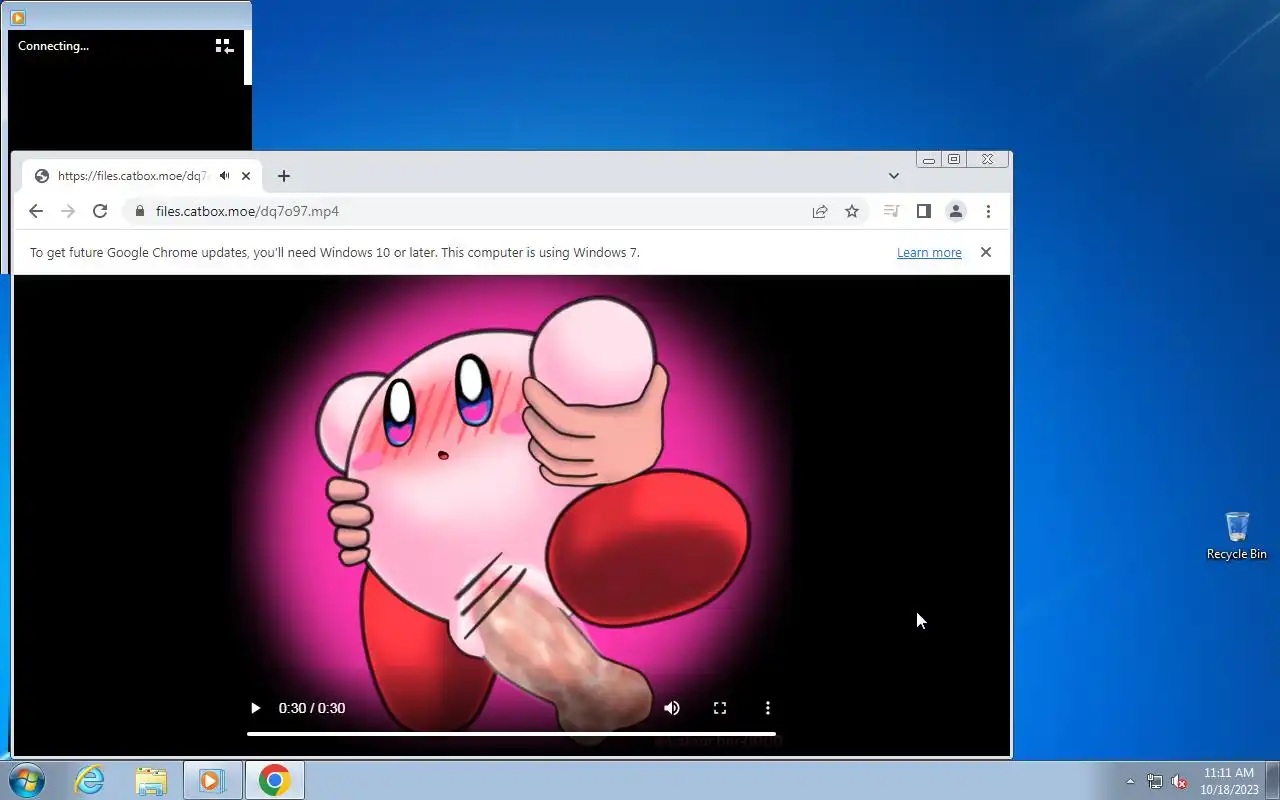
Task: Launch Internet Explorer from taskbar
Action: click(90, 780)
